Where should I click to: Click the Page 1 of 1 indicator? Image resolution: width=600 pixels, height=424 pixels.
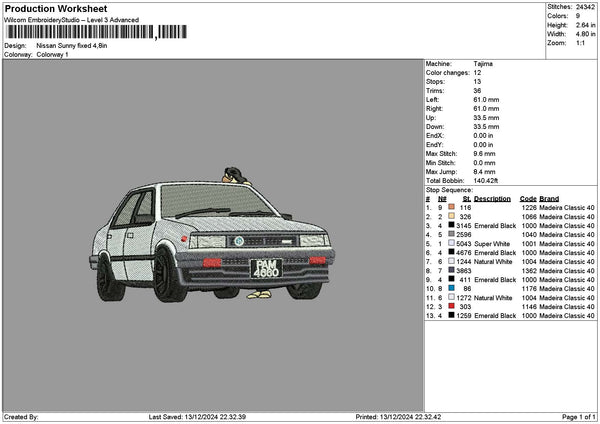579,417
